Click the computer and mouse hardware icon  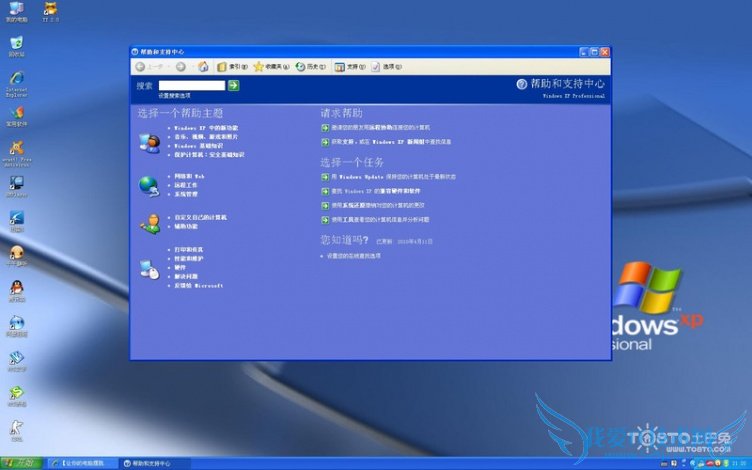(x=150, y=269)
